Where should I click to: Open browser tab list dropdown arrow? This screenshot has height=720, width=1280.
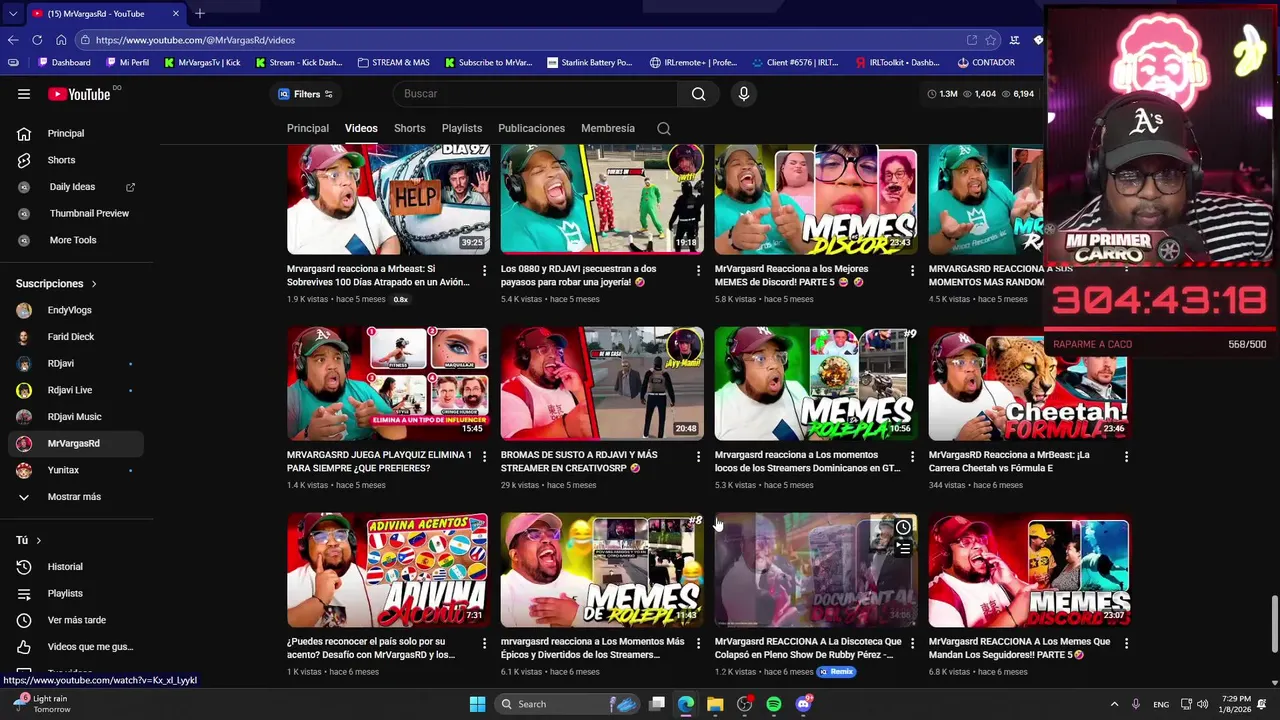point(13,13)
